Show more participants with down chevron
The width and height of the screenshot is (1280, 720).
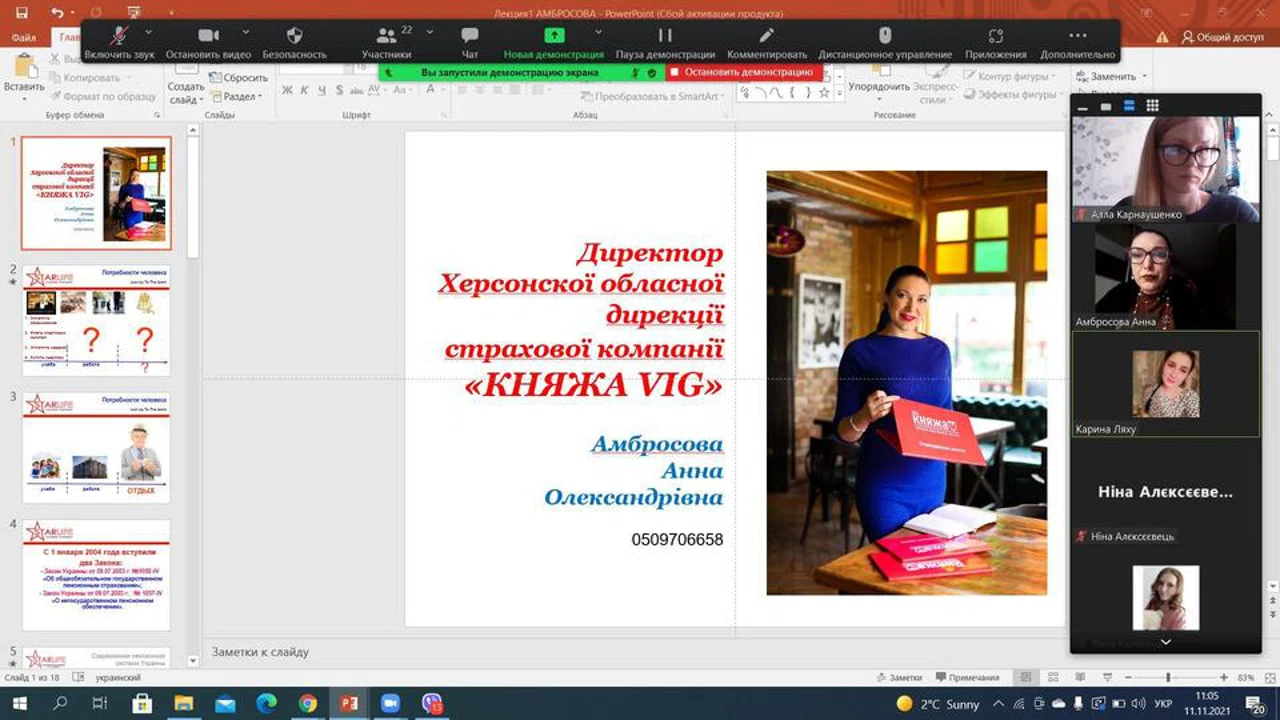(1166, 642)
